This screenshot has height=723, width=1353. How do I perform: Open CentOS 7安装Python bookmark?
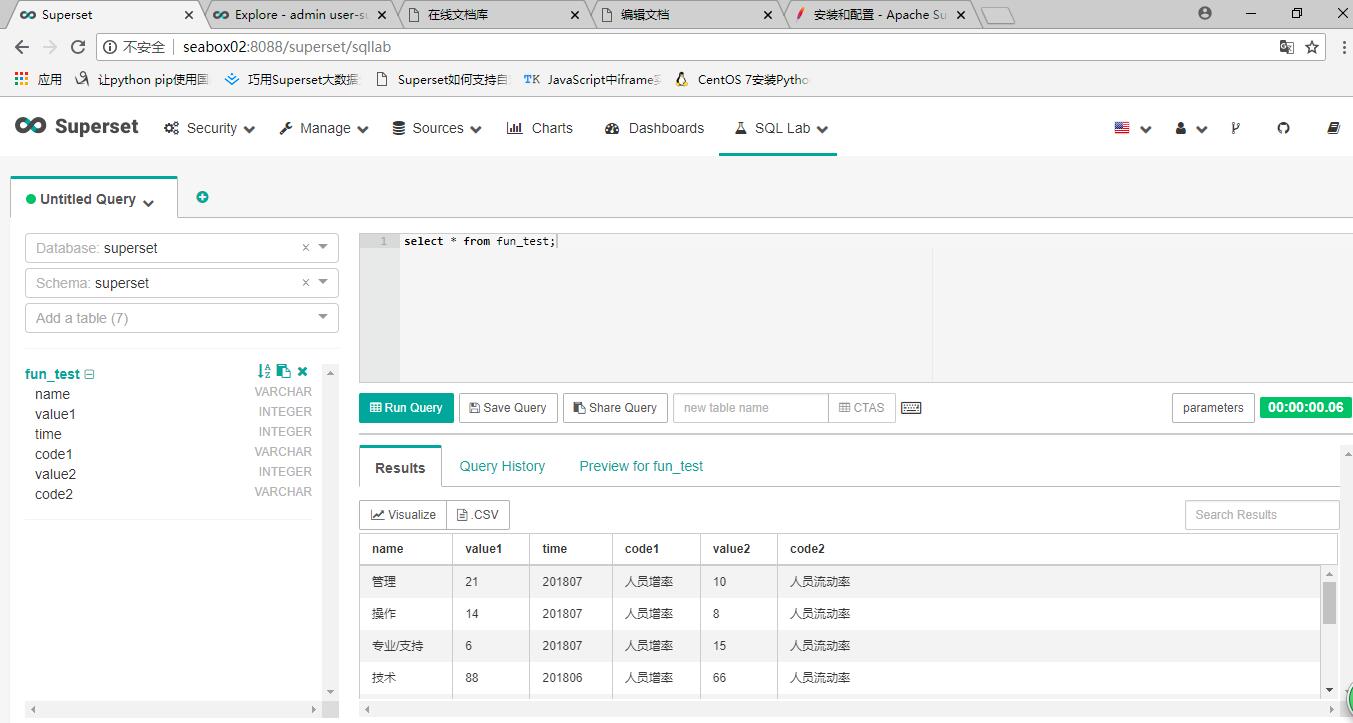(742, 79)
